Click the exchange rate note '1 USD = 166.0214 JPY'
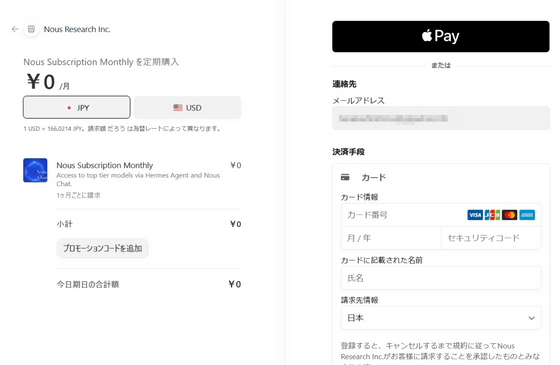This screenshot has height=365, width=560. tap(53, 129)
